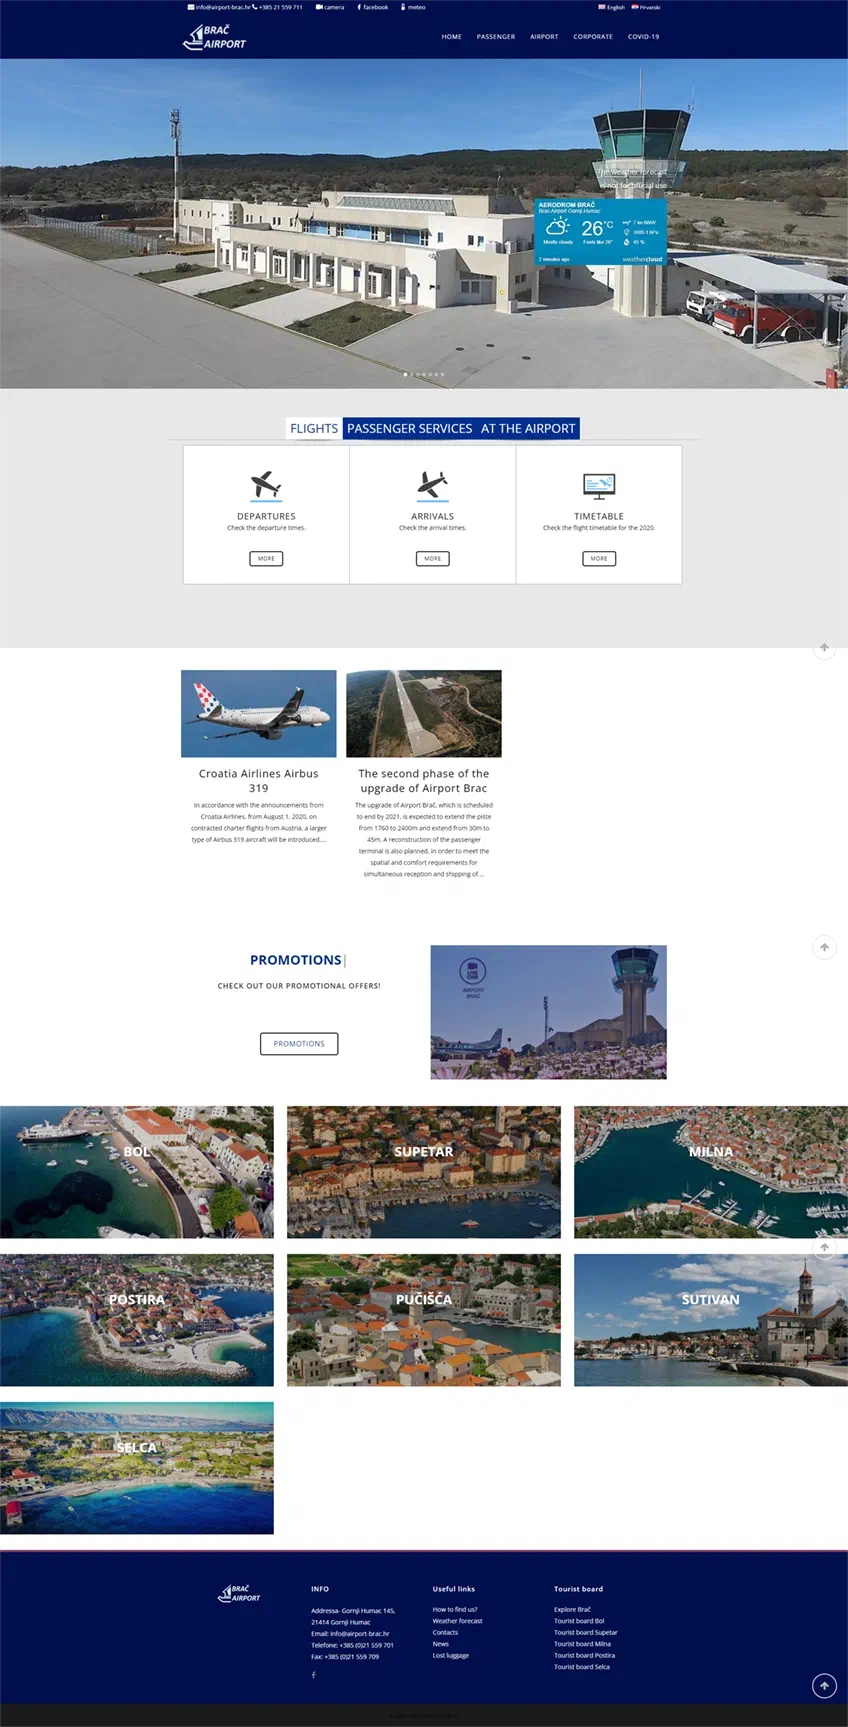Screen dimensions: 848x1727
Task: Select the PASSENGER SERVICES tab
Action: 409,428
